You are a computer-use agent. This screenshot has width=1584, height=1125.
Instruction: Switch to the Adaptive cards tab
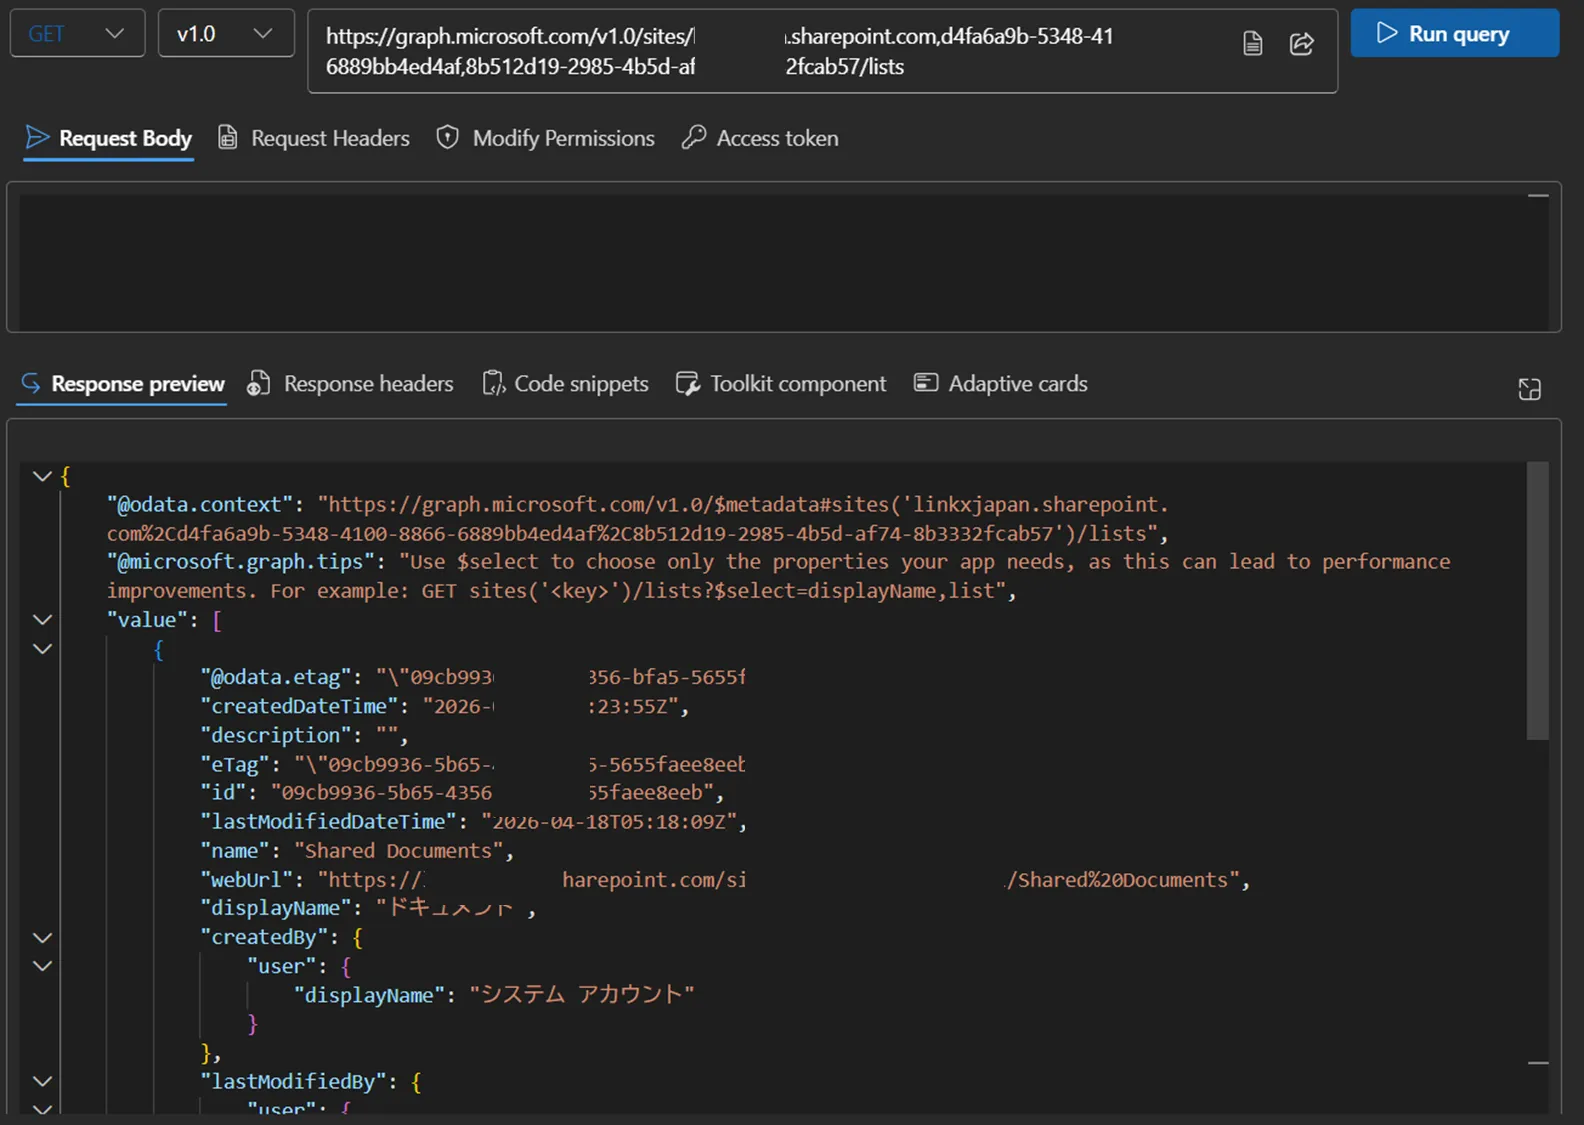coord(1001,384)
